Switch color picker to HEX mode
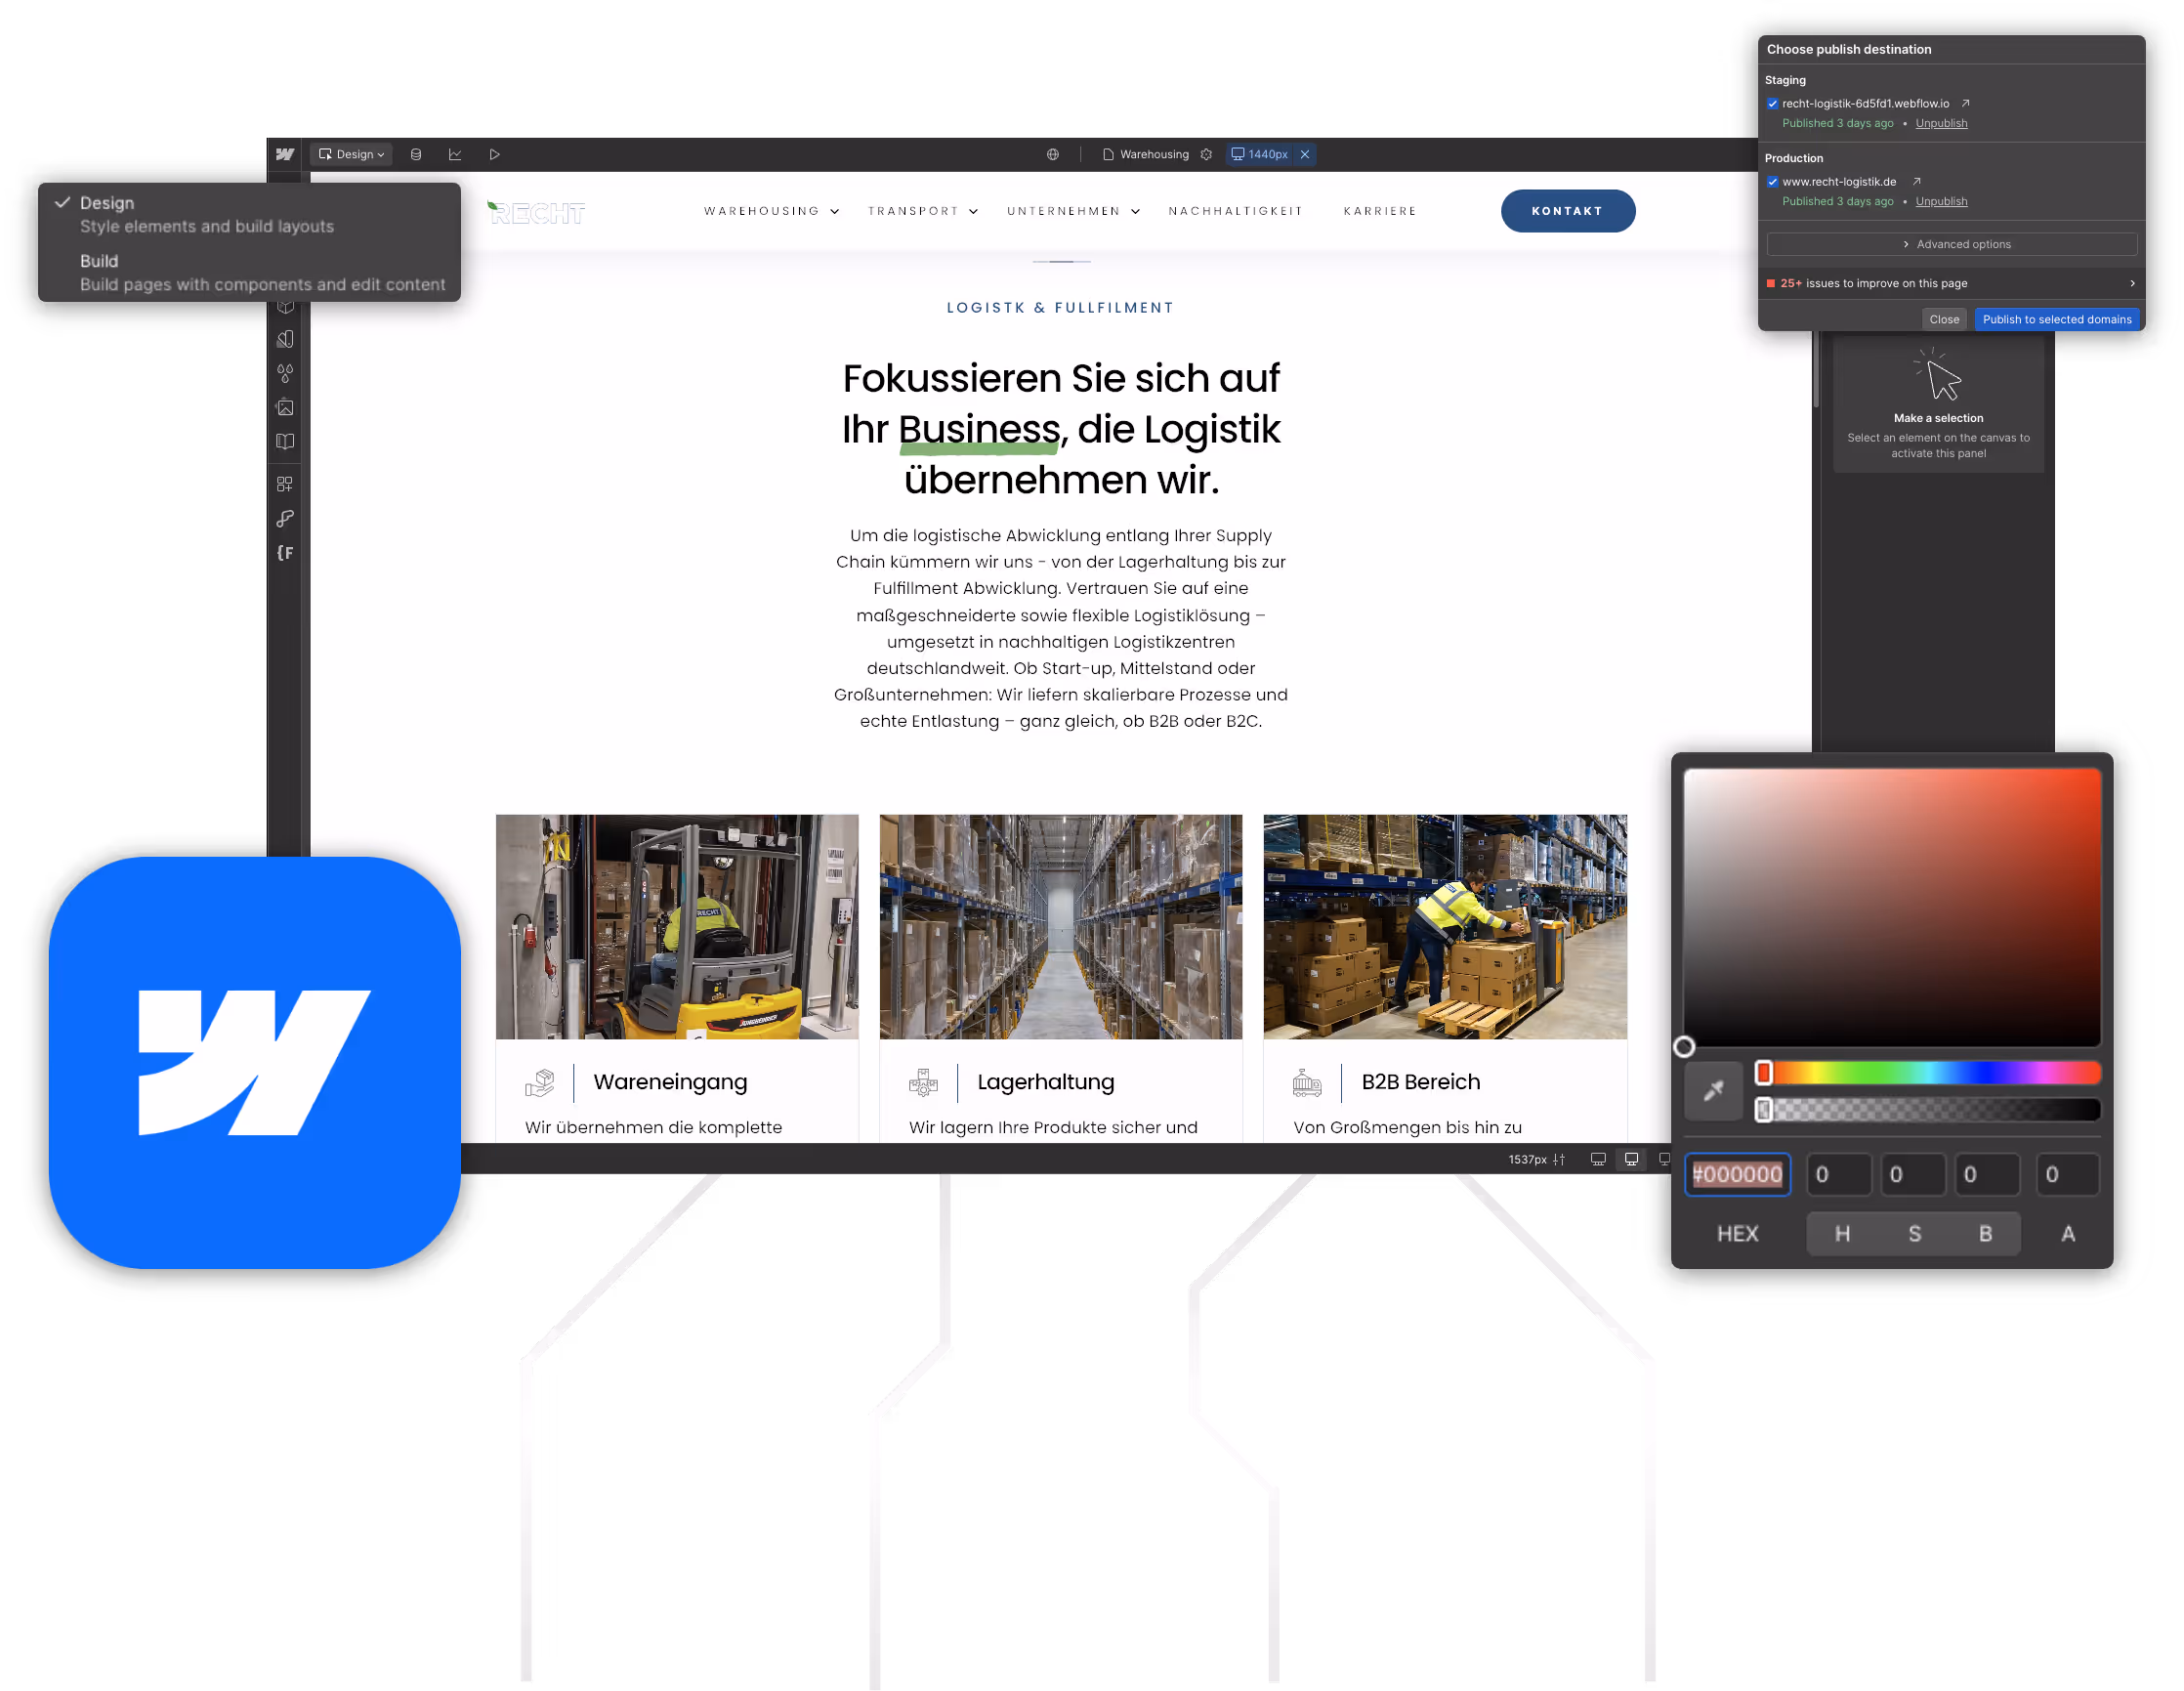 [x=1737, y=1233]
